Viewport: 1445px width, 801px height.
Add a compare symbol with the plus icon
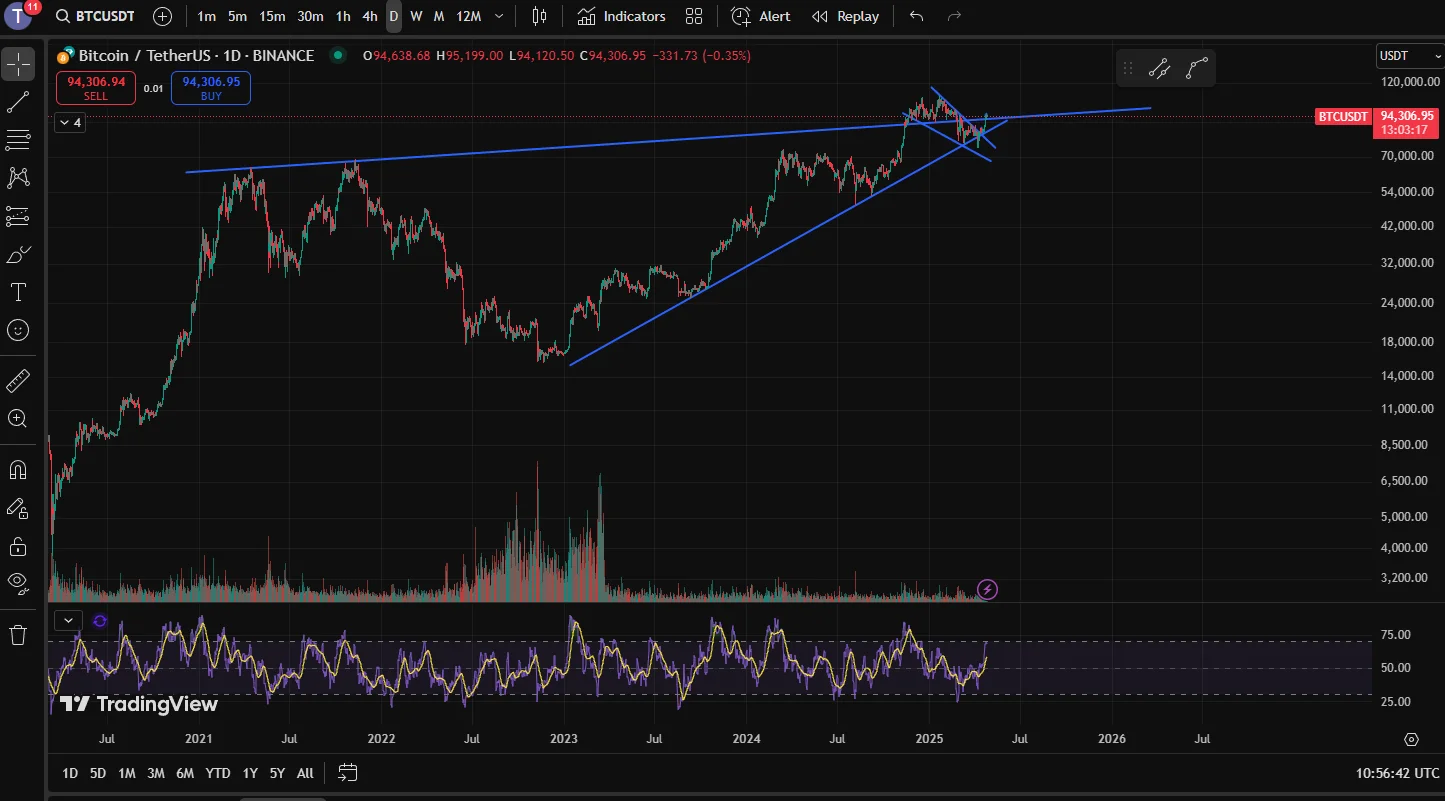coord(163,16)
